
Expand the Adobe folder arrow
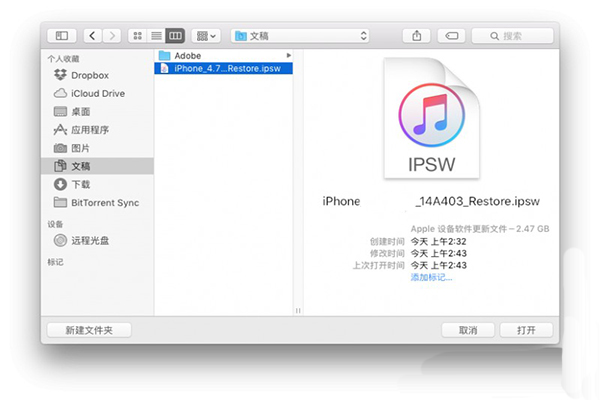(x=289, y=56)
